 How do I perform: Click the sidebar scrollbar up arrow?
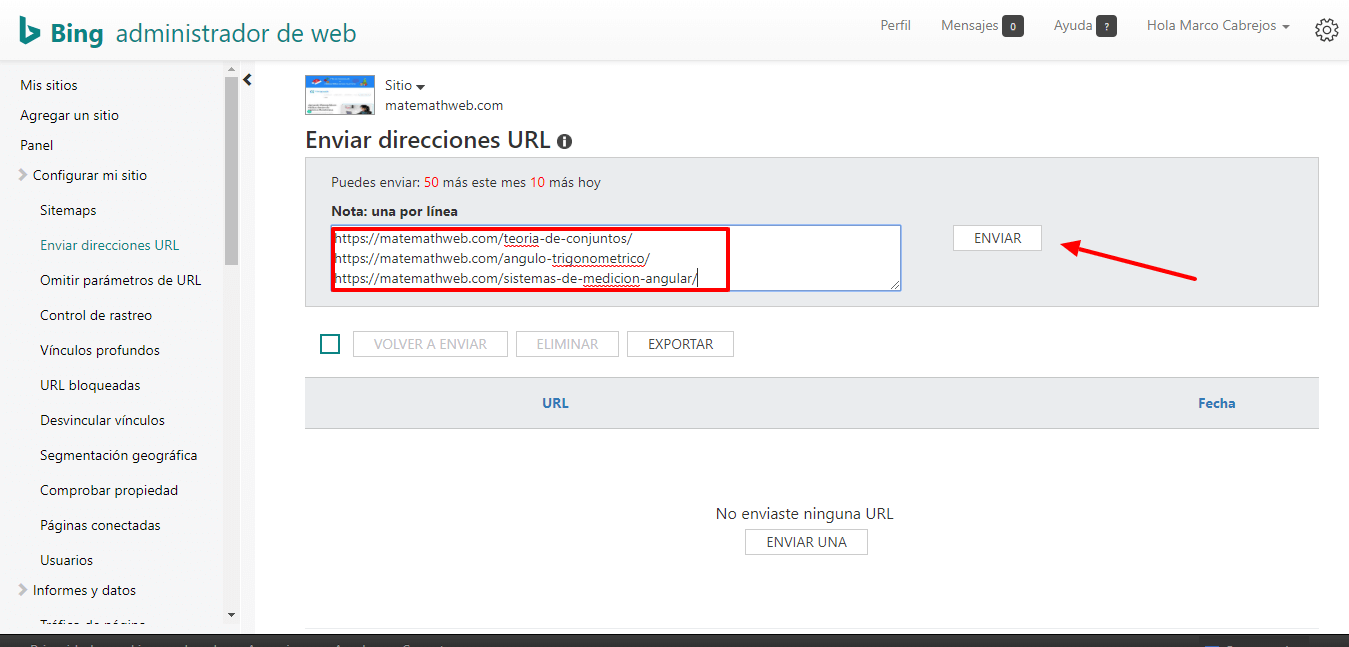232,70
